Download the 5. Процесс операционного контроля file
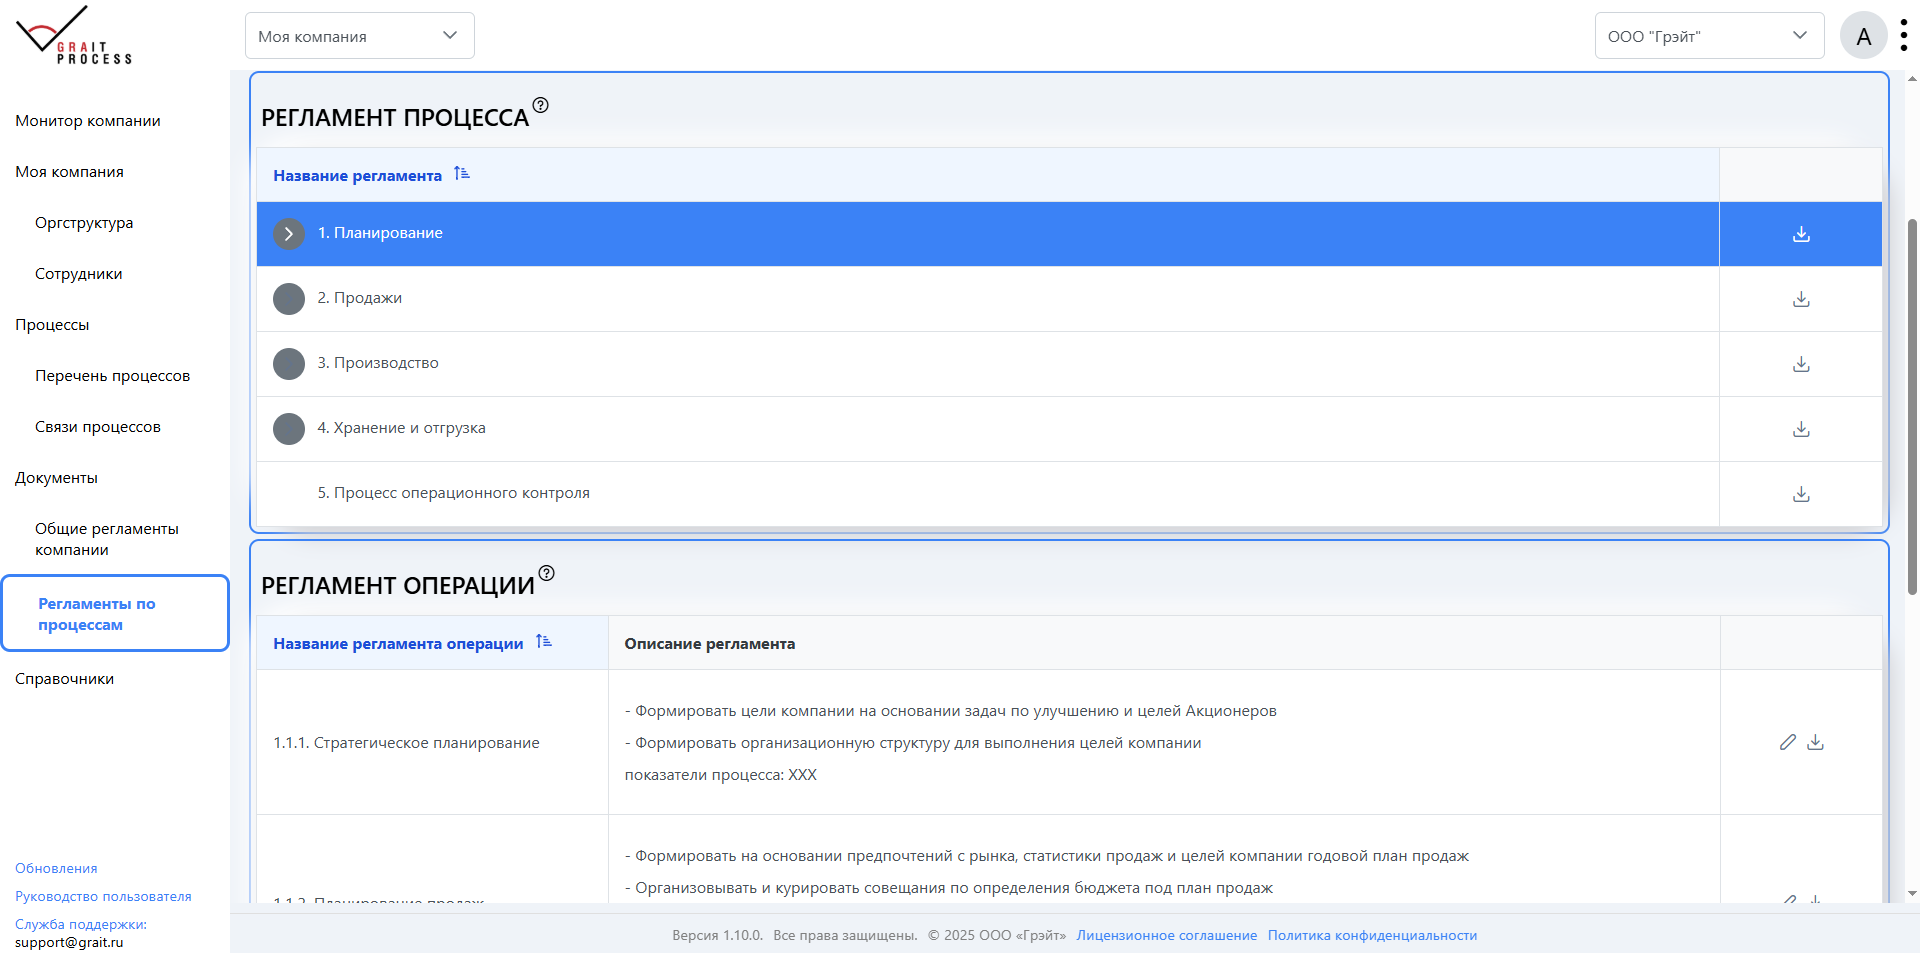Viewport: 1920px width, 953px height. (1801, 493)
